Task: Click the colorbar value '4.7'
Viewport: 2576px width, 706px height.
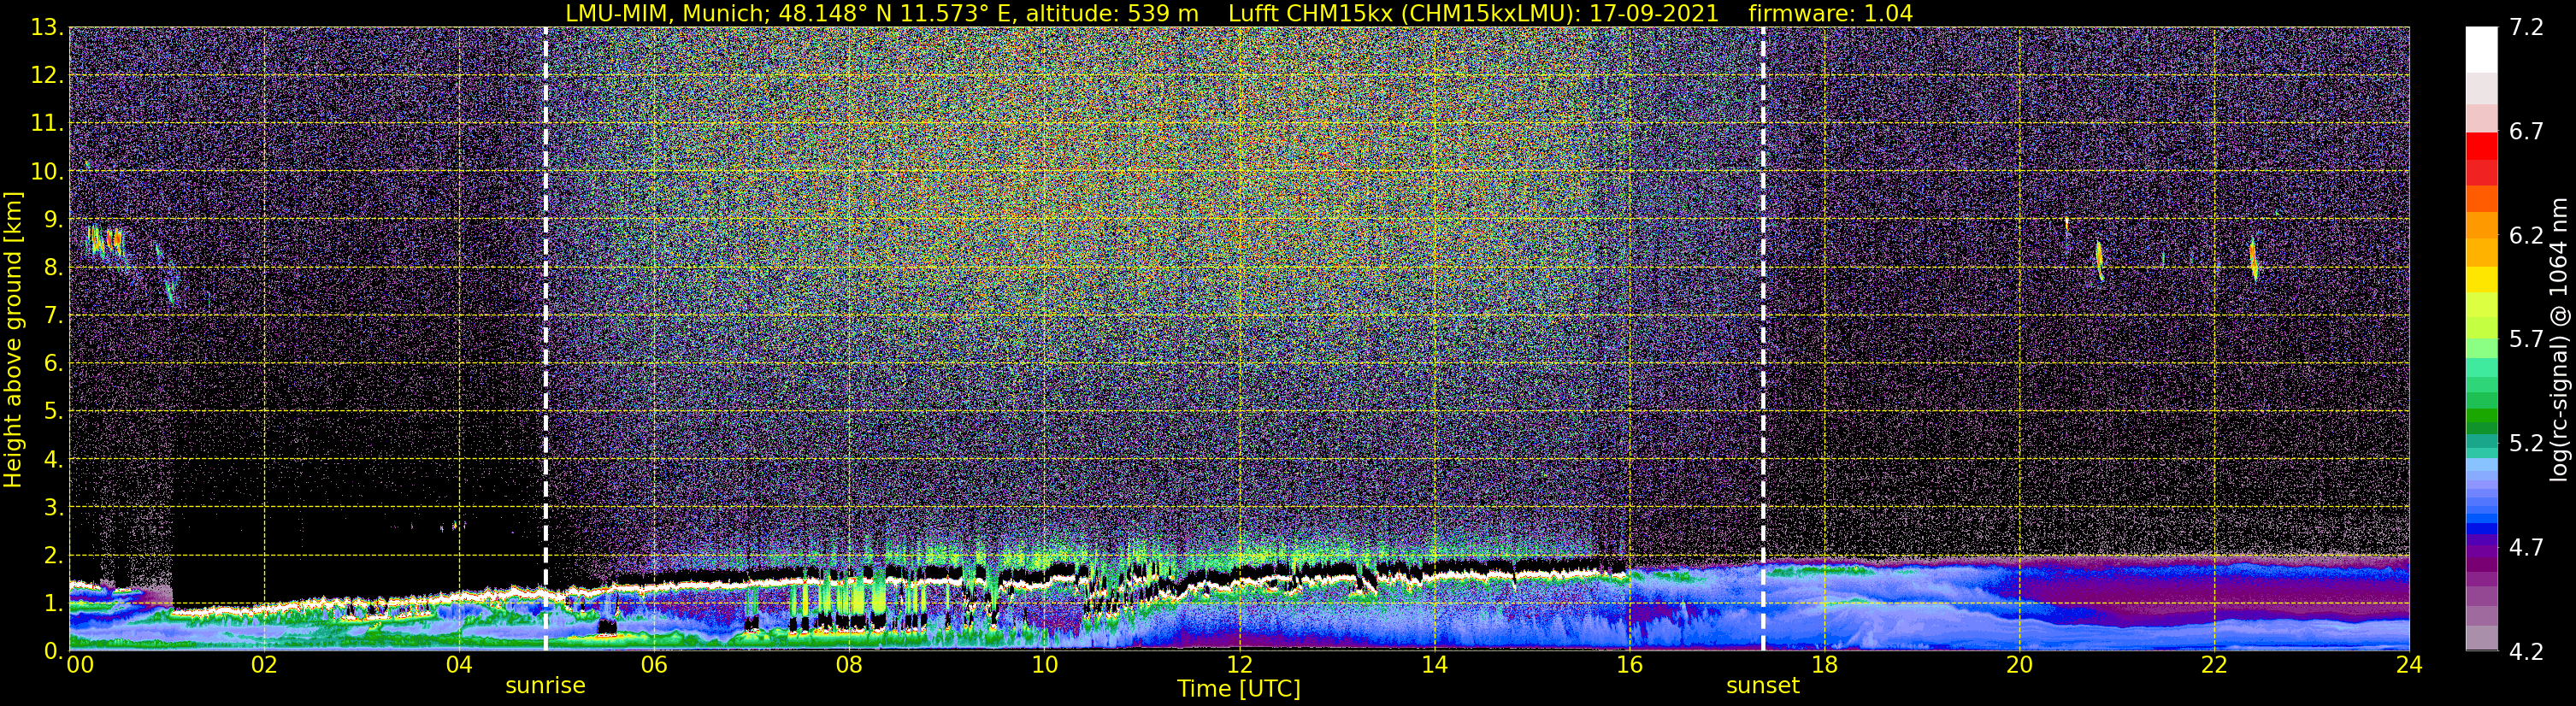Action: click(2526, 548)
